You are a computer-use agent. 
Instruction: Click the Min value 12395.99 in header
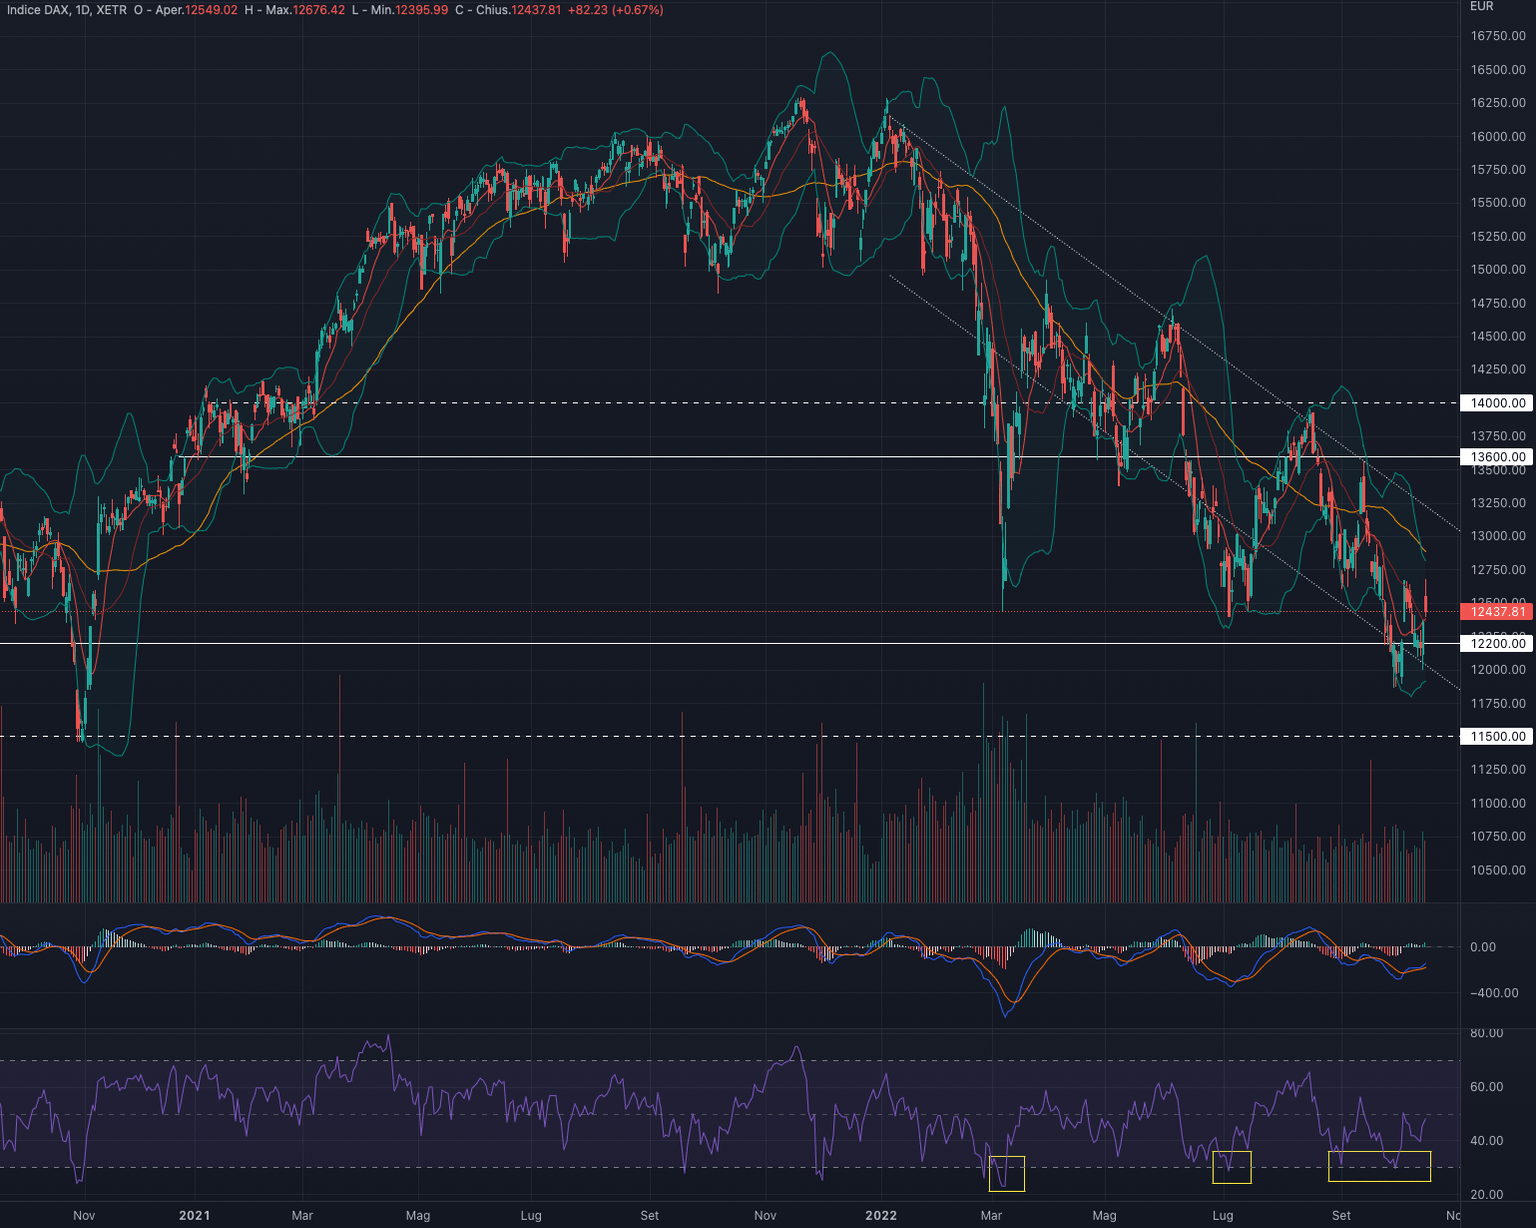click(x=420, y=10)
